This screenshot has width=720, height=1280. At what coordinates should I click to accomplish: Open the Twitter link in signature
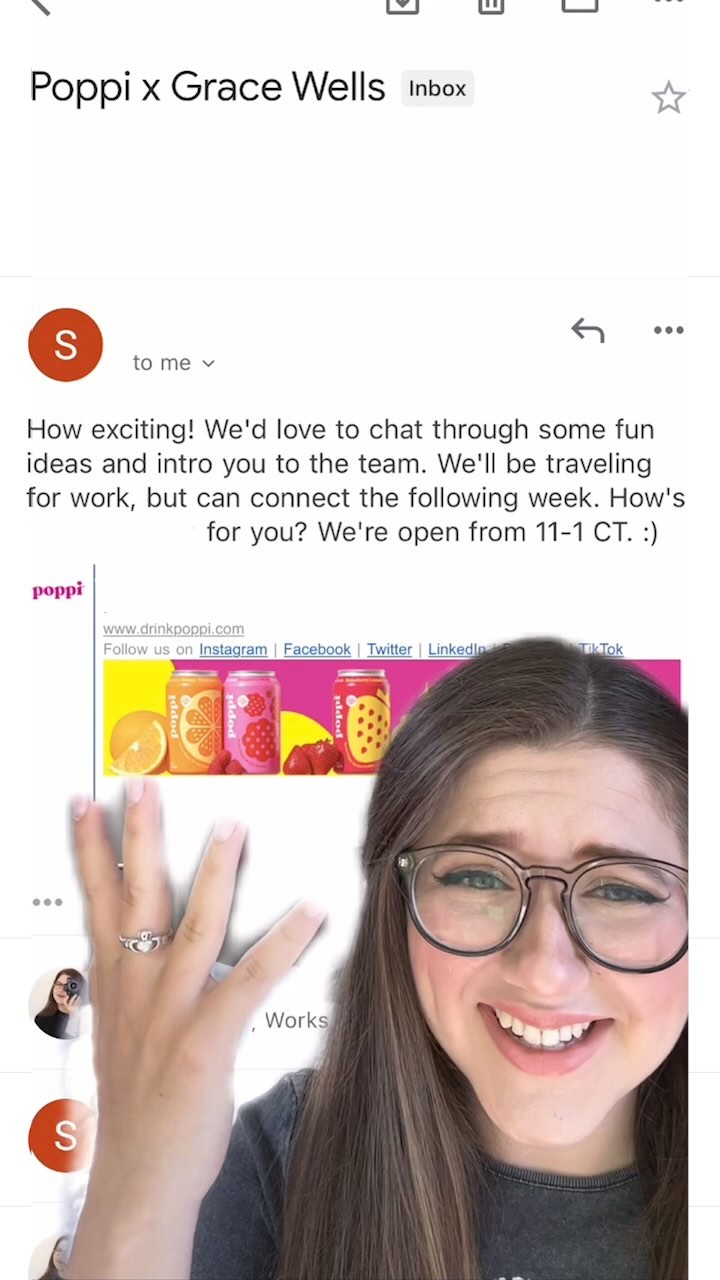tap(389, 649)
